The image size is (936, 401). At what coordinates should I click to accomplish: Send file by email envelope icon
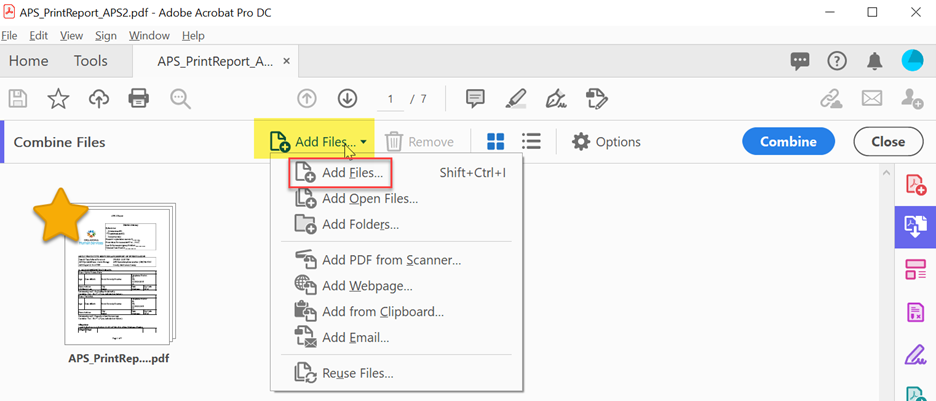click(872, 98)
